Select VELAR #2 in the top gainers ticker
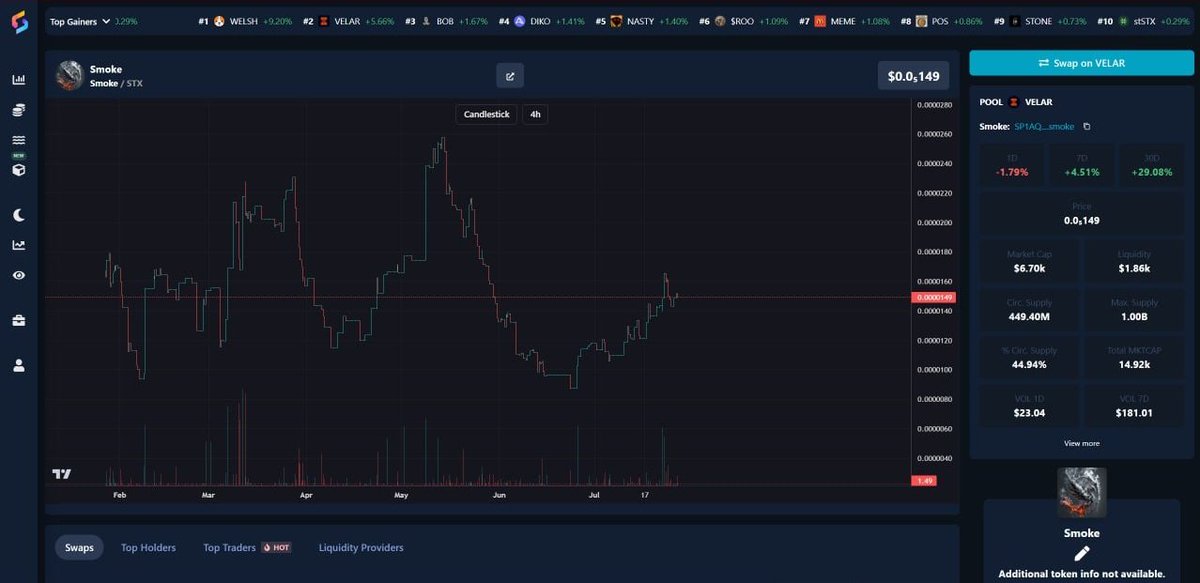Screen dimensions: 1200x583 pyautogui.click(x=347, y=21)
